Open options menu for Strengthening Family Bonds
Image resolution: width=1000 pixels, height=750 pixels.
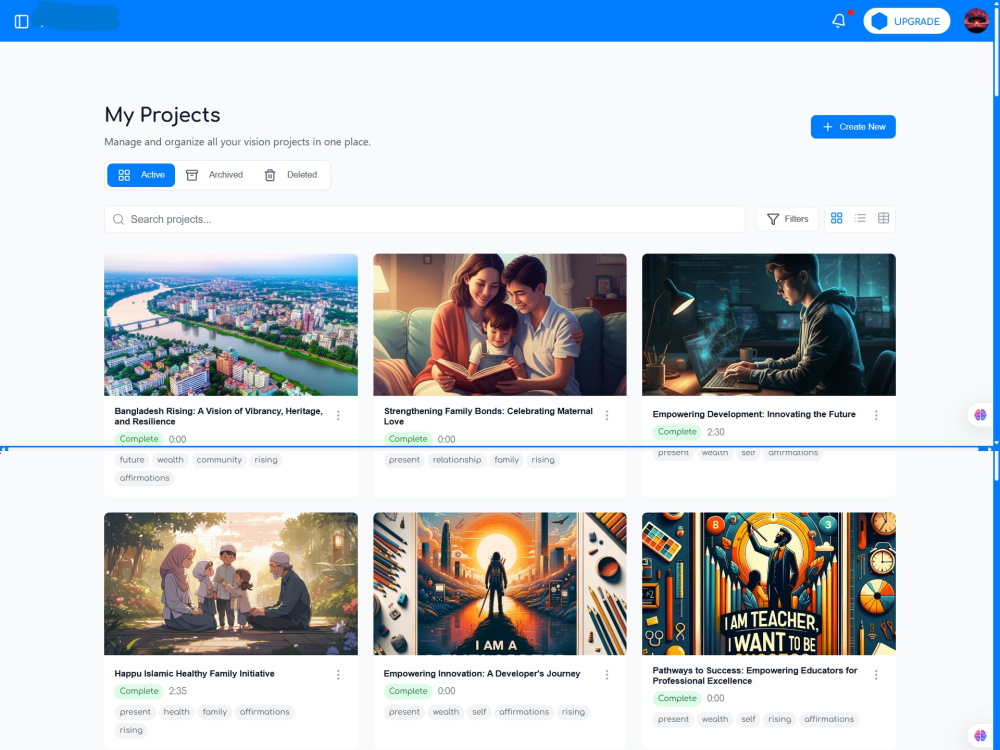click(x=607, y=416)
